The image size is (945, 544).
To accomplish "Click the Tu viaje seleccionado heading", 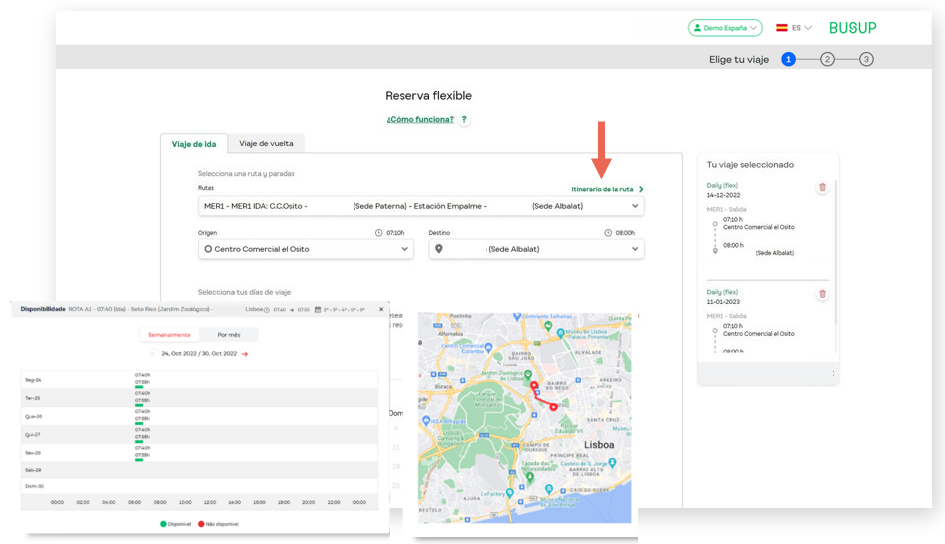I will (x=750, y=164).
